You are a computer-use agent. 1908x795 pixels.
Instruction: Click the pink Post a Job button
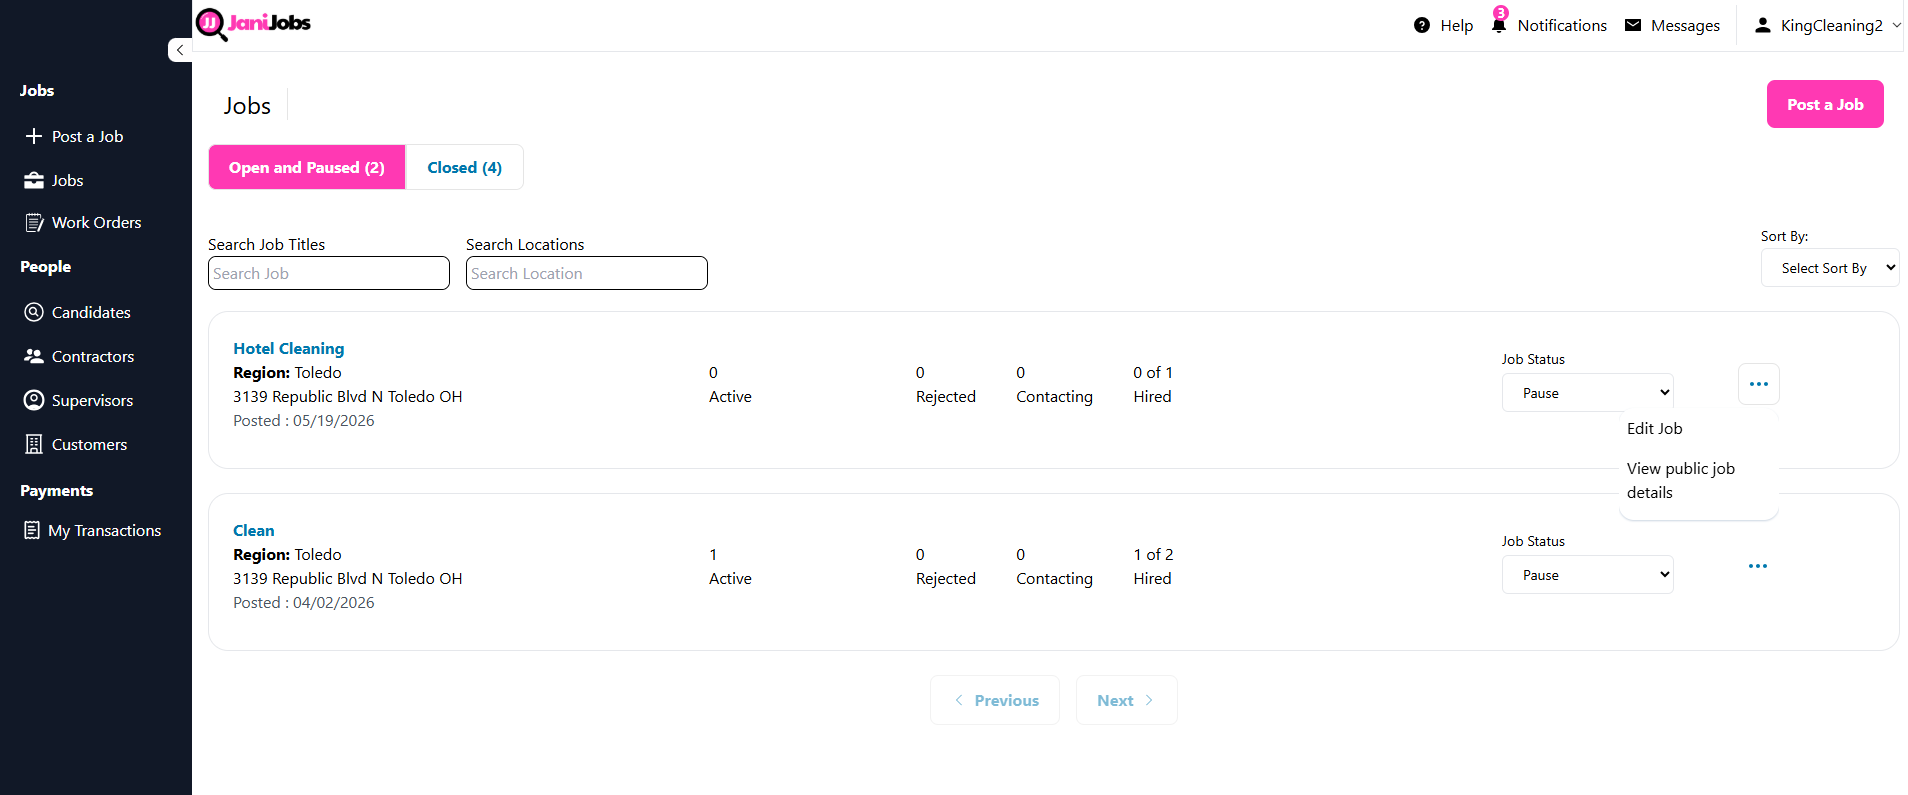click(x=1825, y=104)
